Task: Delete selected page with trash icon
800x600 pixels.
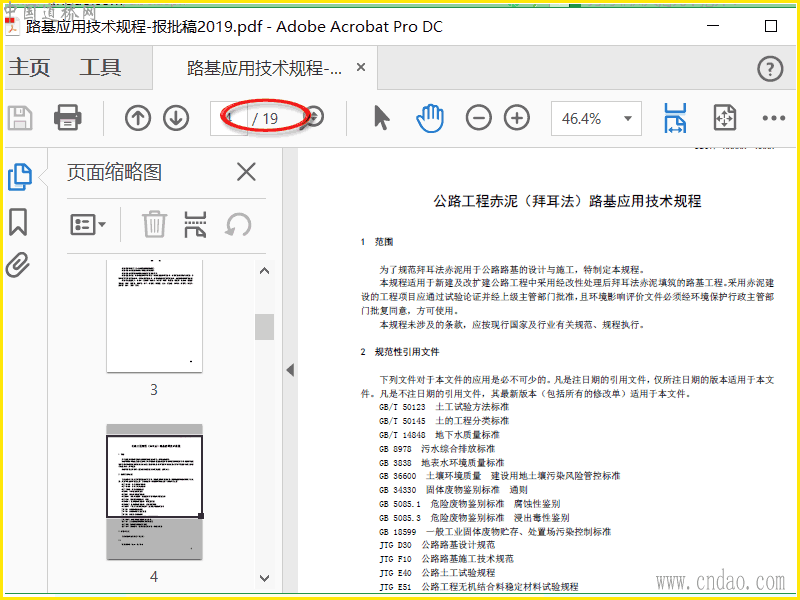Action: pyautogui.click(x=154, y=224)
